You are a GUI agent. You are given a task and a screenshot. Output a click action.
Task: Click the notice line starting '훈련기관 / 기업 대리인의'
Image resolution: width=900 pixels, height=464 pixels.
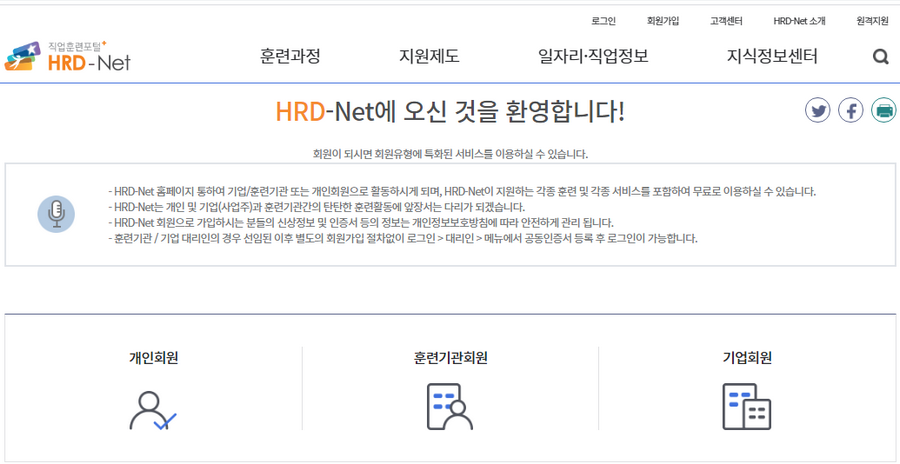point(403,239)
